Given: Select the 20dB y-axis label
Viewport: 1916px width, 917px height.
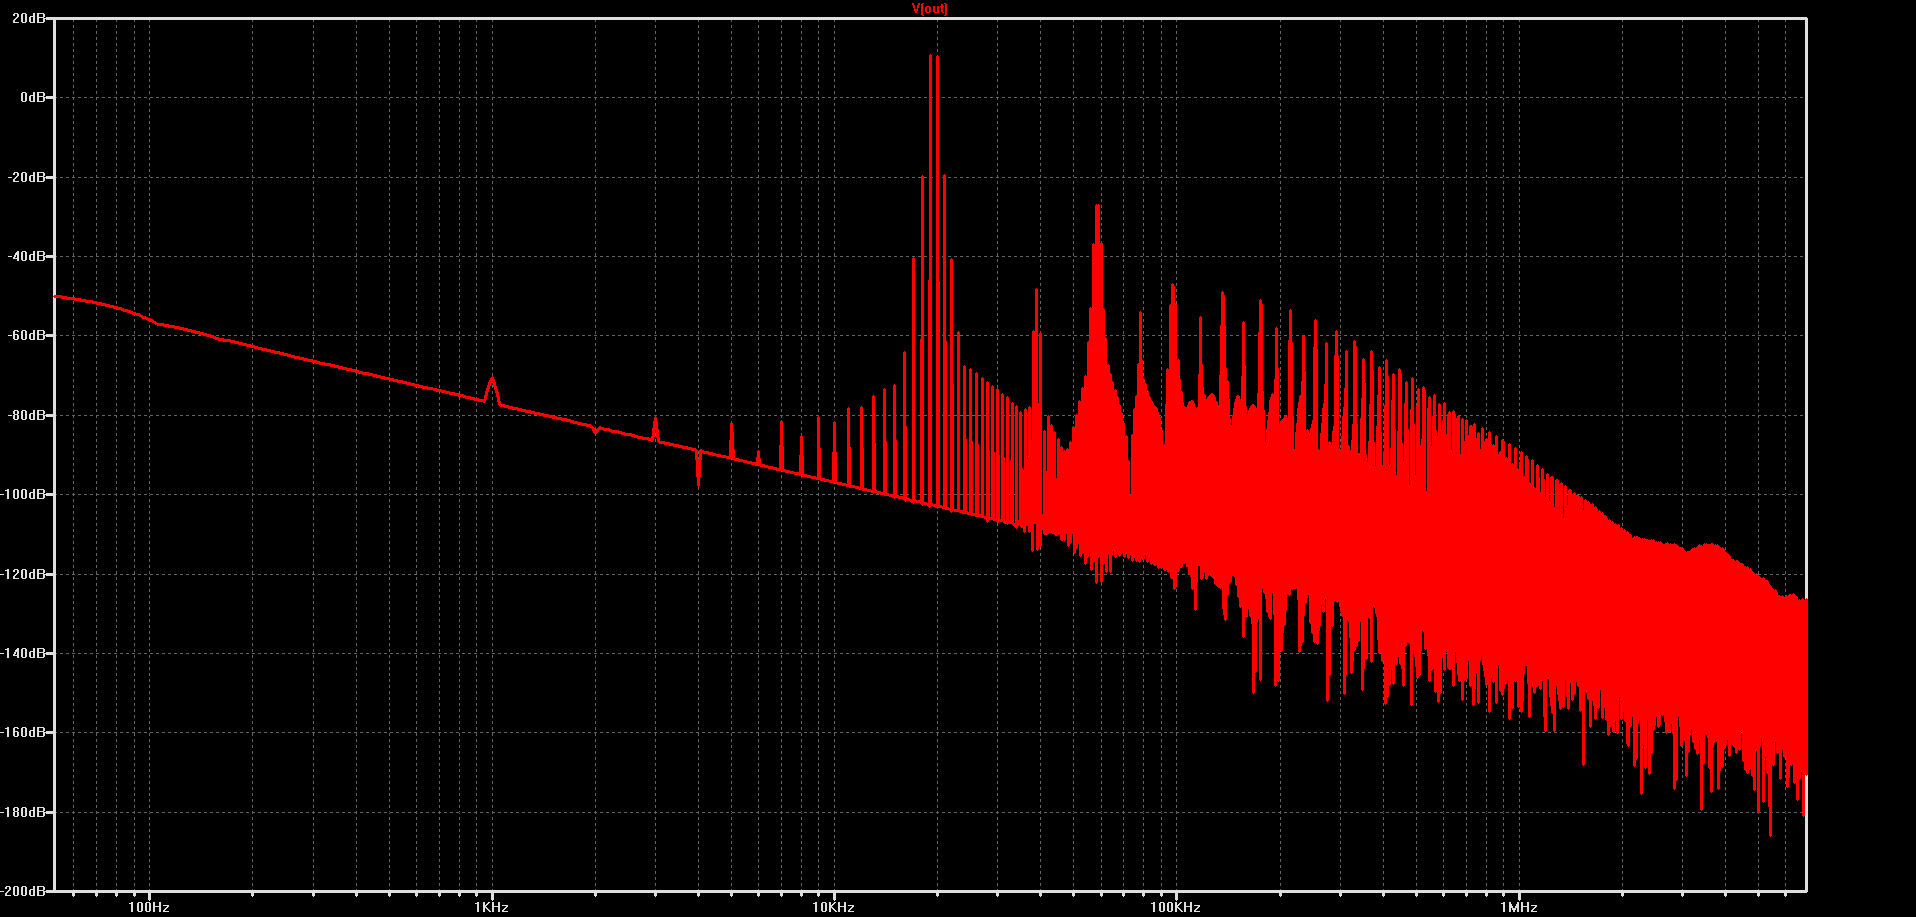Looking at the screenshot, I should [x=29, y=18].
